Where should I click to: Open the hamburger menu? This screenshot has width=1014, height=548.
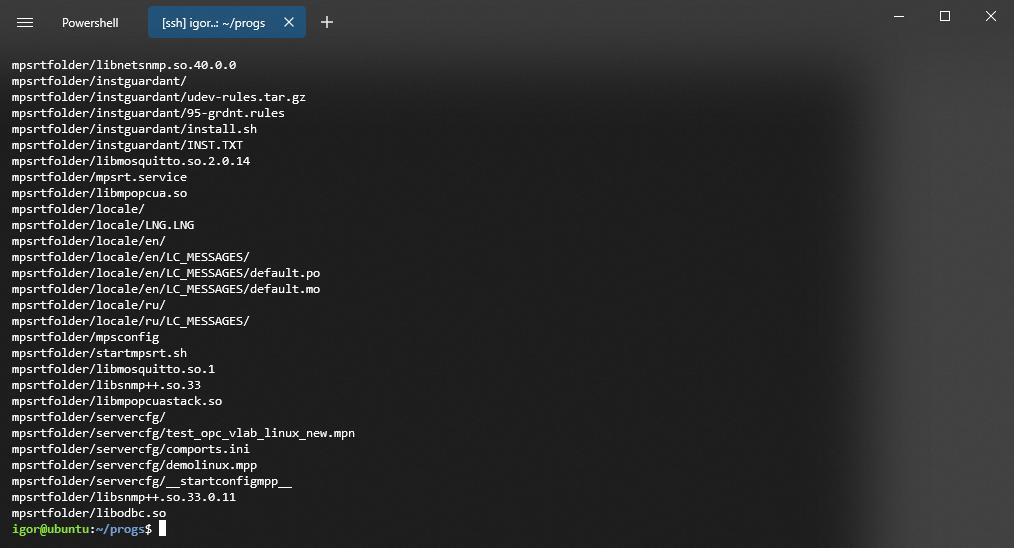[x=25, y=23]
